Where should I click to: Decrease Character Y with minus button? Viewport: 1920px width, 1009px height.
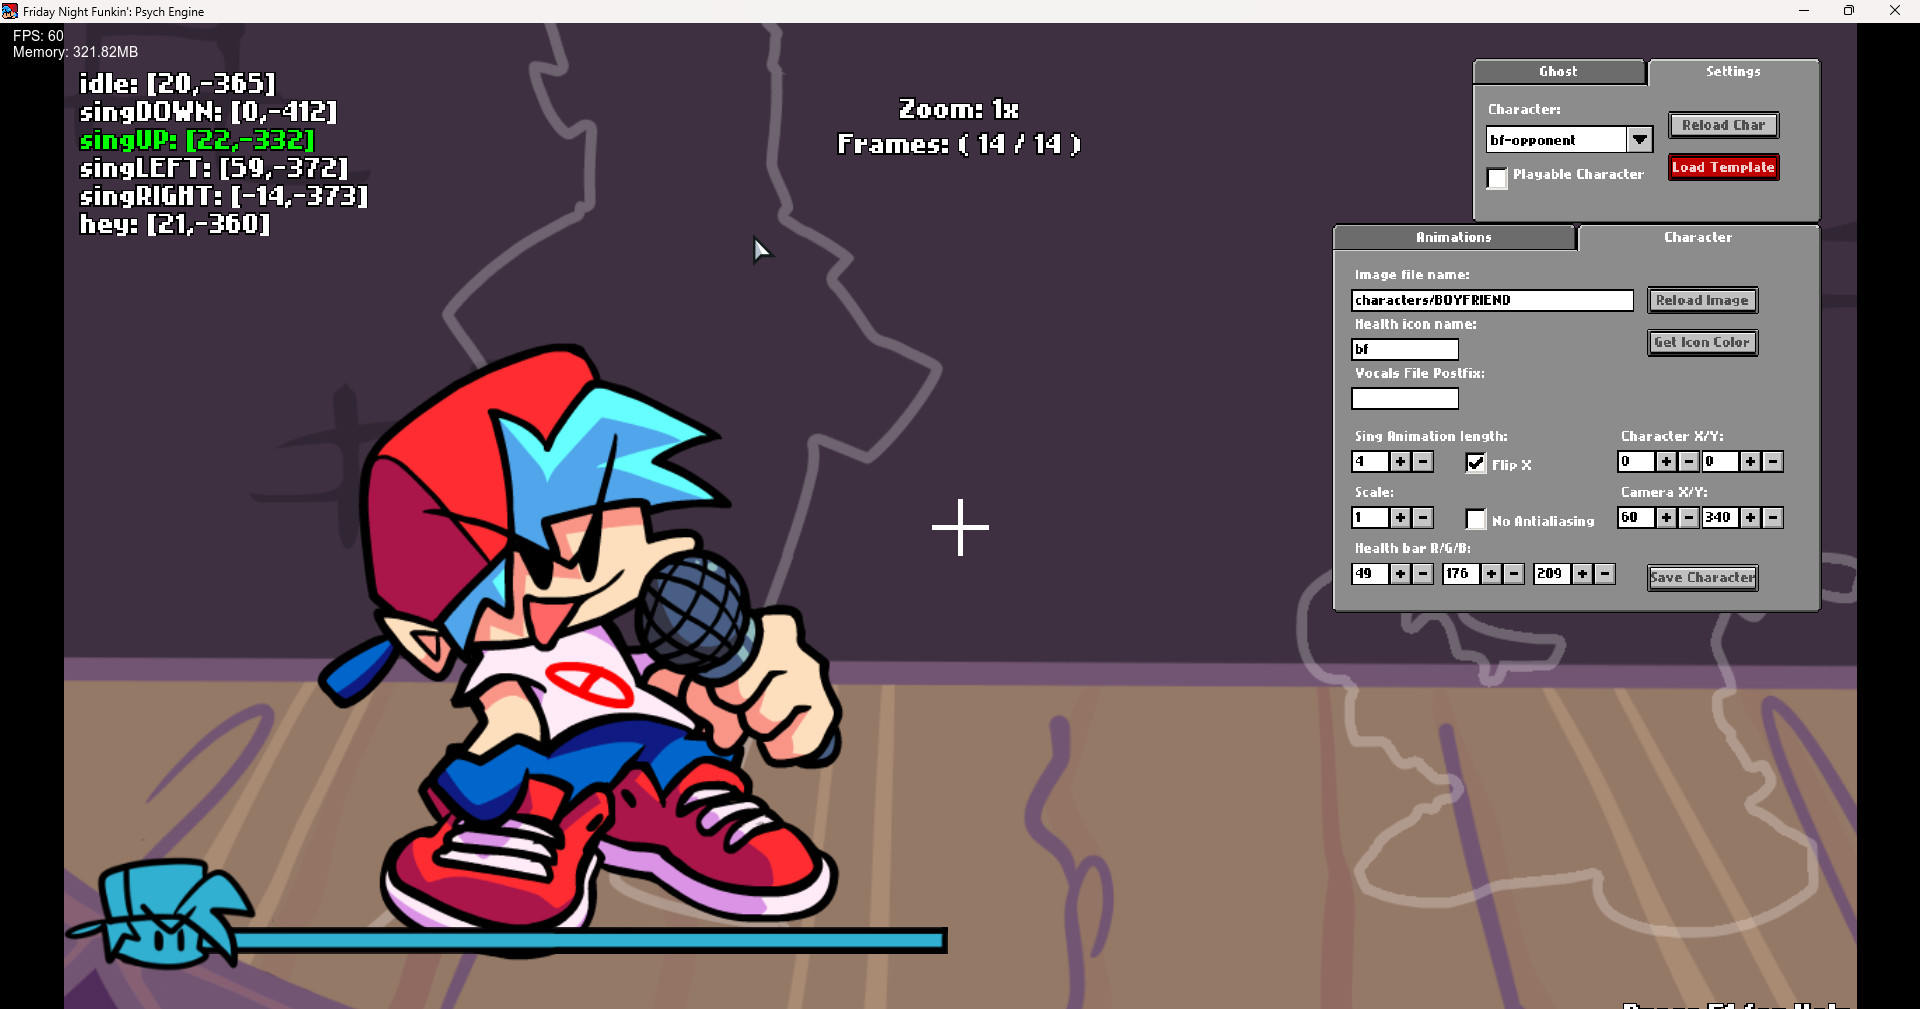pyautogui.click(x=1773, y=461)
